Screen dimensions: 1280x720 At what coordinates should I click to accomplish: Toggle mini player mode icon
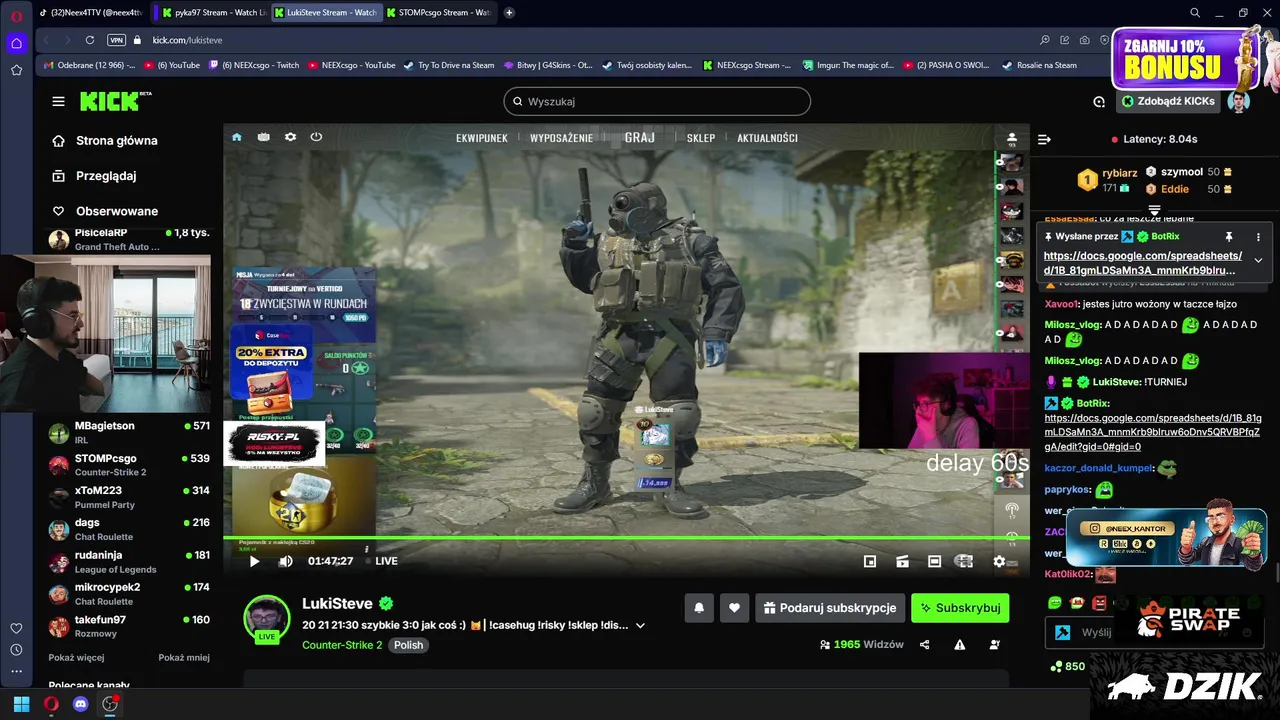point(870,562)
